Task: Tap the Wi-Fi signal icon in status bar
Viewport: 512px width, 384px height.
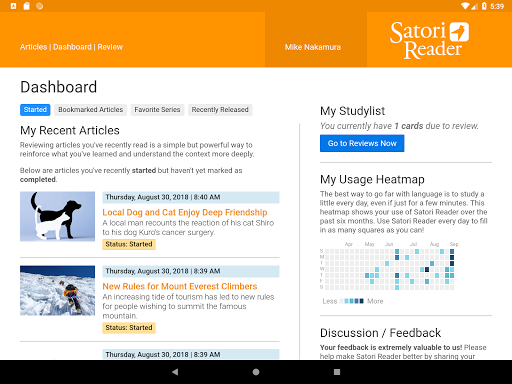Action: pos(465,6)
